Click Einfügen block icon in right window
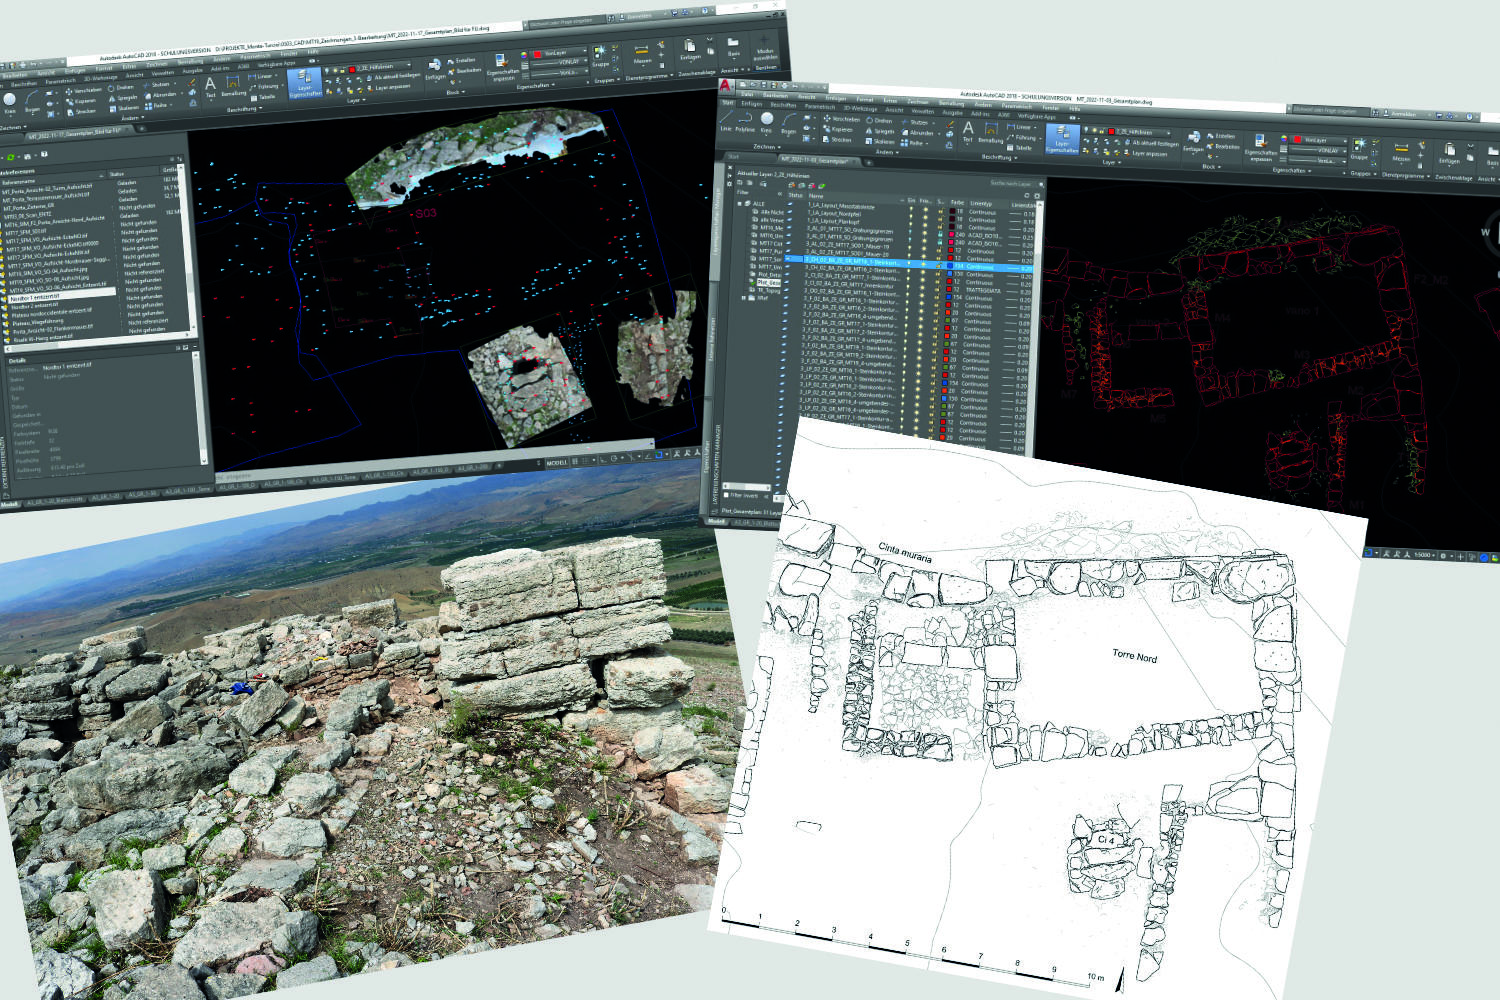This screenshot has width=1500, height=1000. click(x=1193, y=141)
